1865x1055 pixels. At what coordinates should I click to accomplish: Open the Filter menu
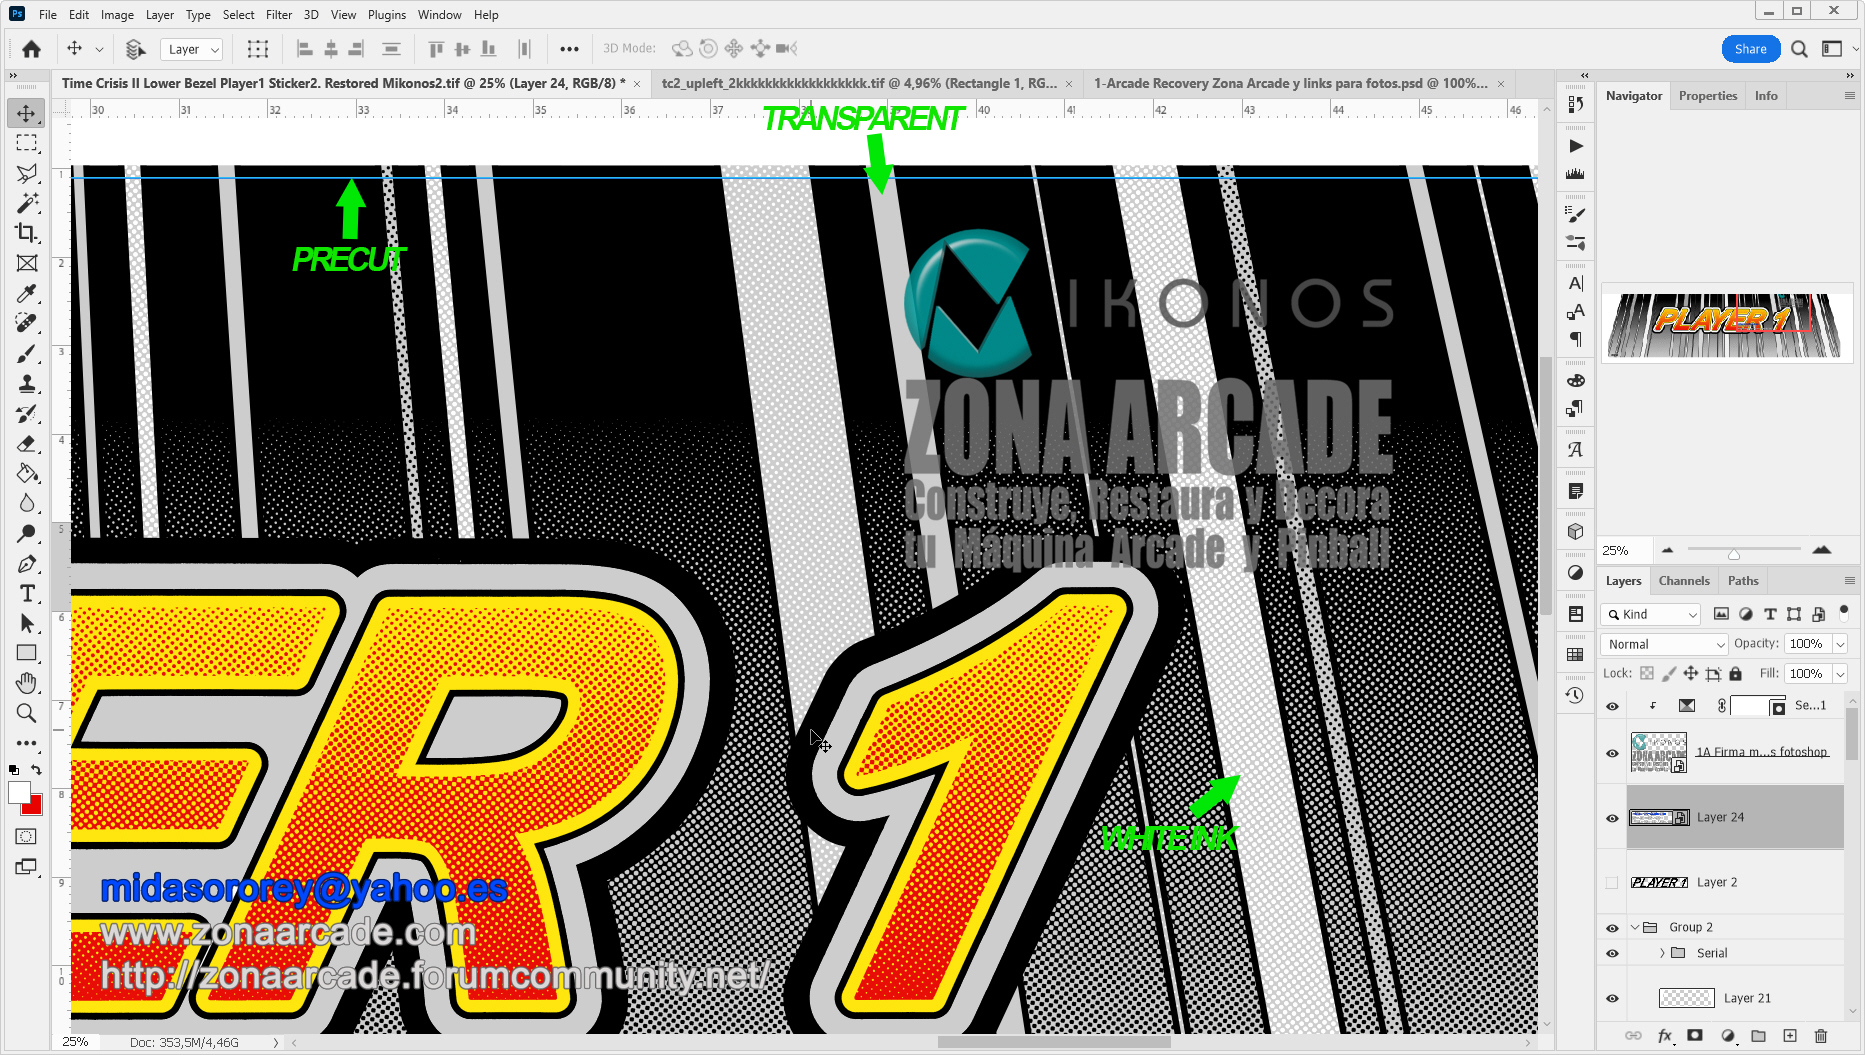tap(278, 15)
